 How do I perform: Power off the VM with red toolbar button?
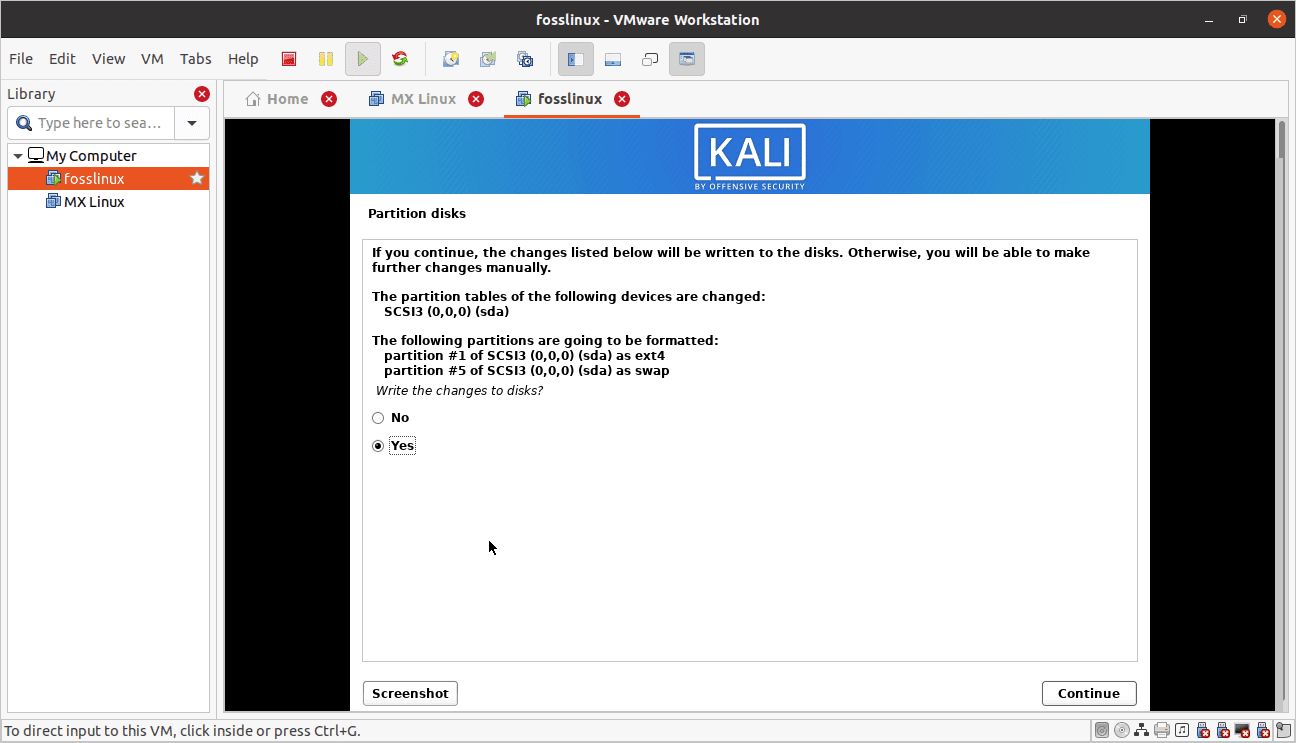point(289,59)
